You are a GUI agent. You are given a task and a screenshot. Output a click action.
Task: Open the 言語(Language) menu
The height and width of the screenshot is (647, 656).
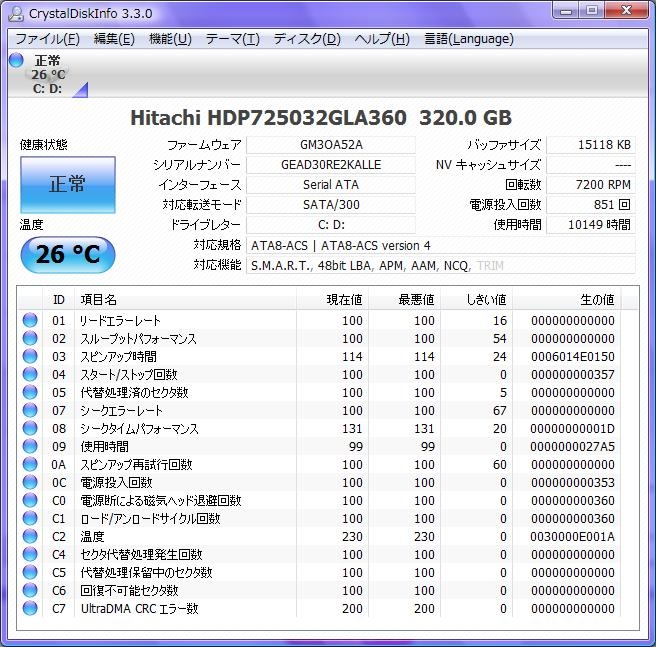pos(469,39)
